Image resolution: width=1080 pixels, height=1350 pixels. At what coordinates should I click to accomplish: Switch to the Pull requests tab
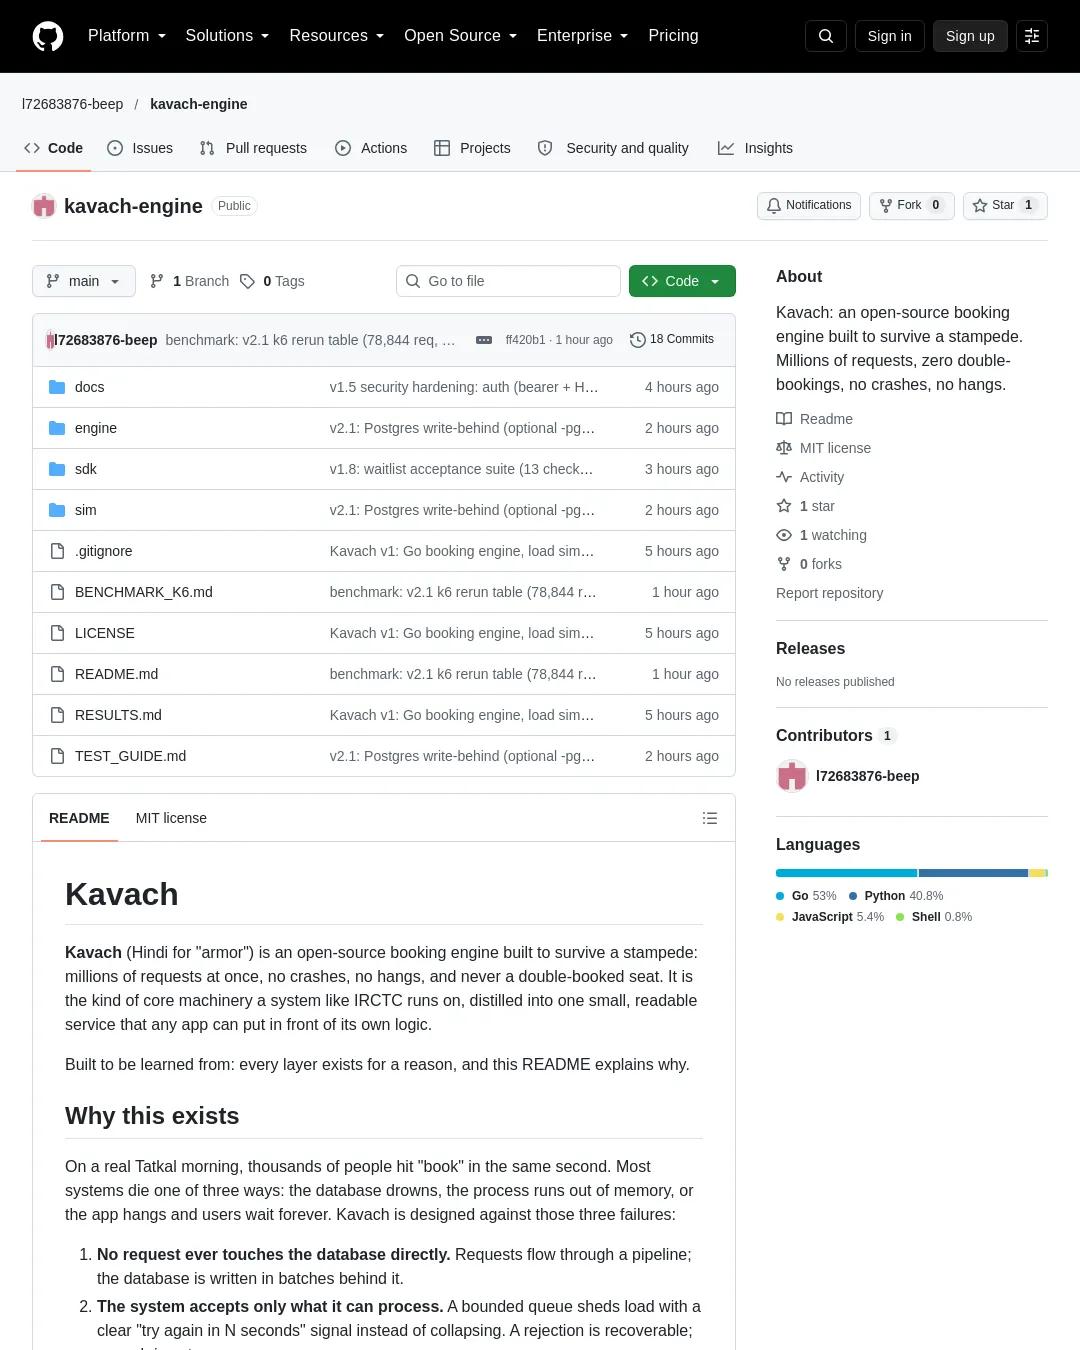pos(253,148)
